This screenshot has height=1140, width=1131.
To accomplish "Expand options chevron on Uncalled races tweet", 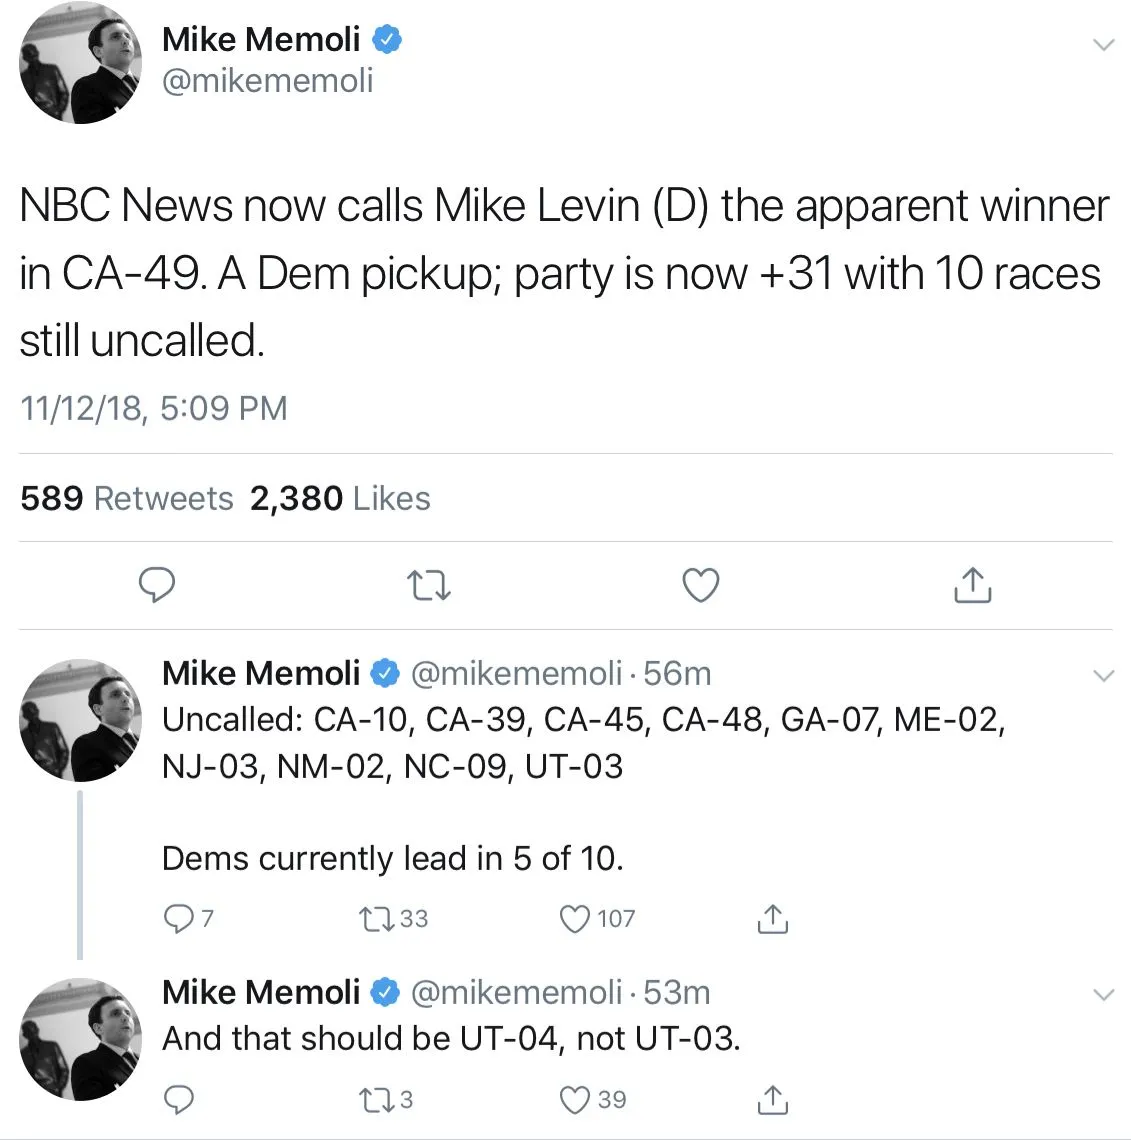I will pyautogui.click(x=1102, y=677).
